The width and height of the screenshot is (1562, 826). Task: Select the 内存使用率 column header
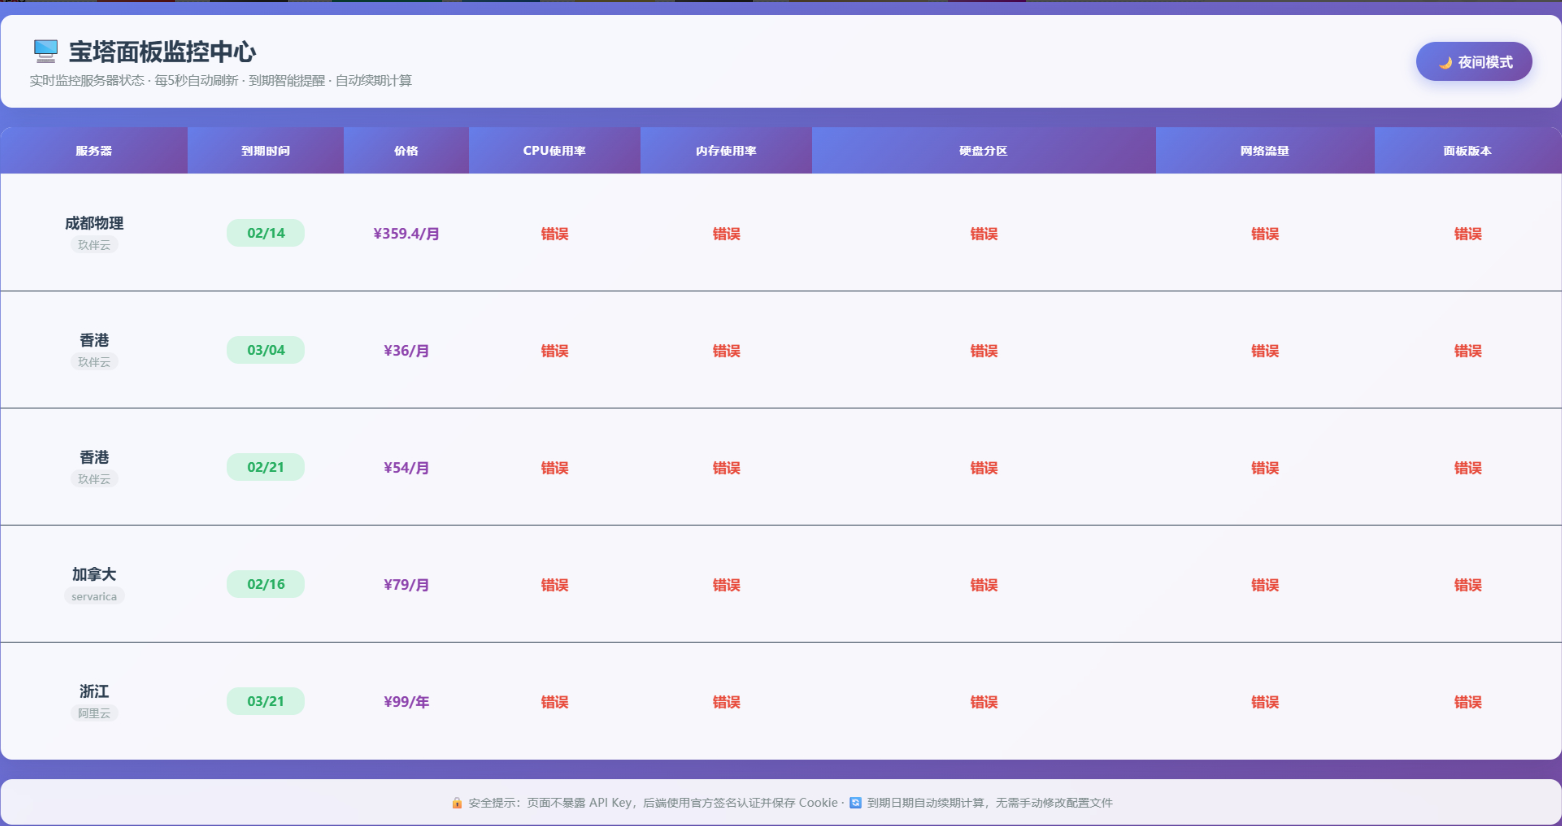point(726,151)
